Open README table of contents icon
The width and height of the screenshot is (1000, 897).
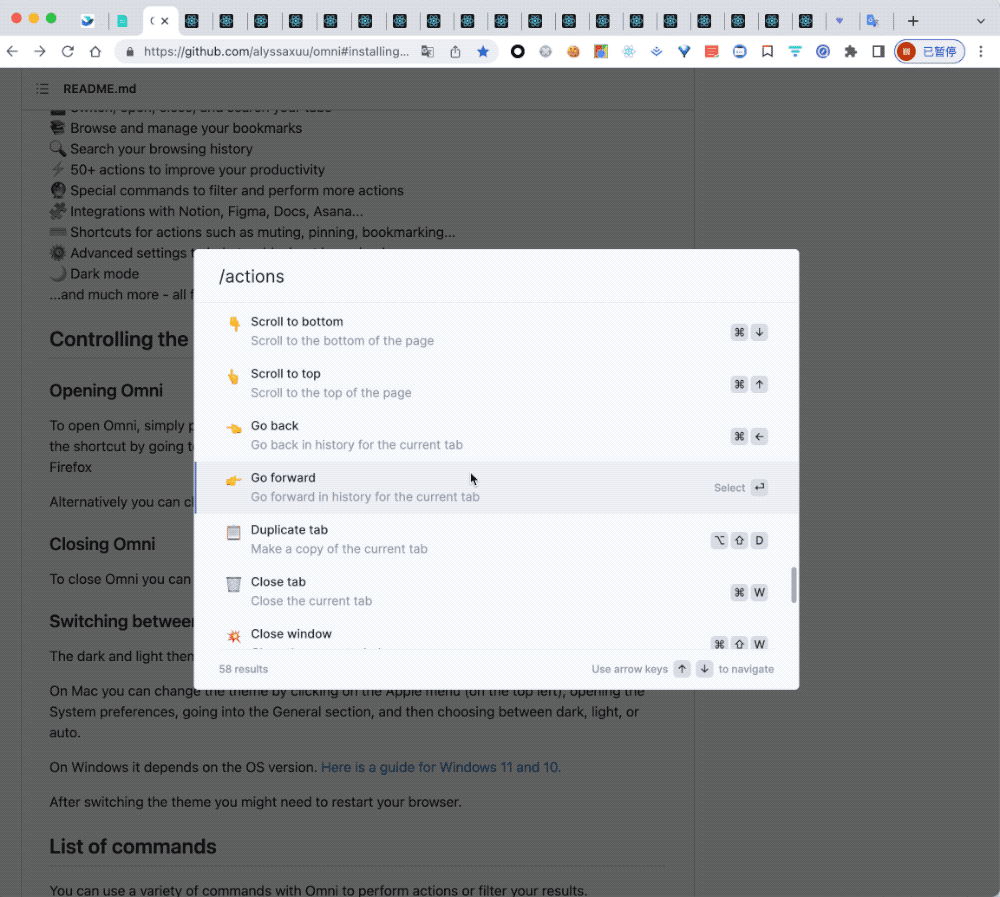41,89
